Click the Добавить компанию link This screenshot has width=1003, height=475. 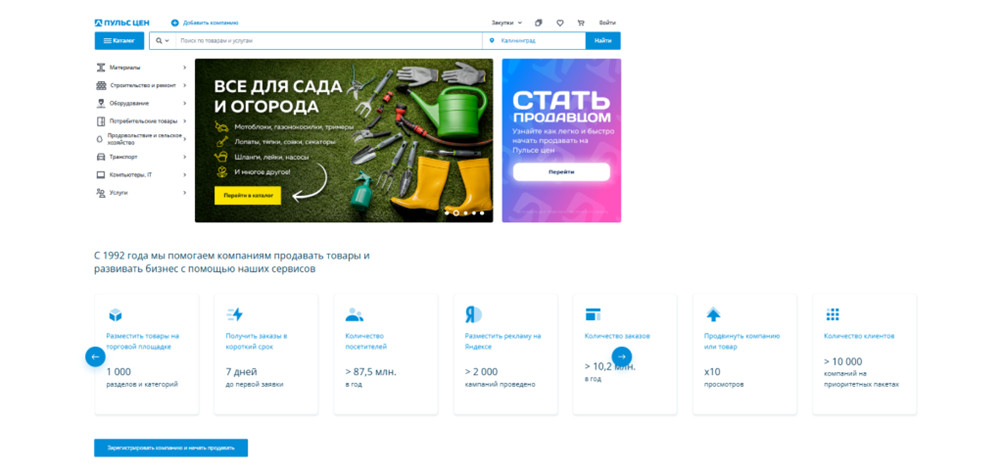[x=210, y=23]
